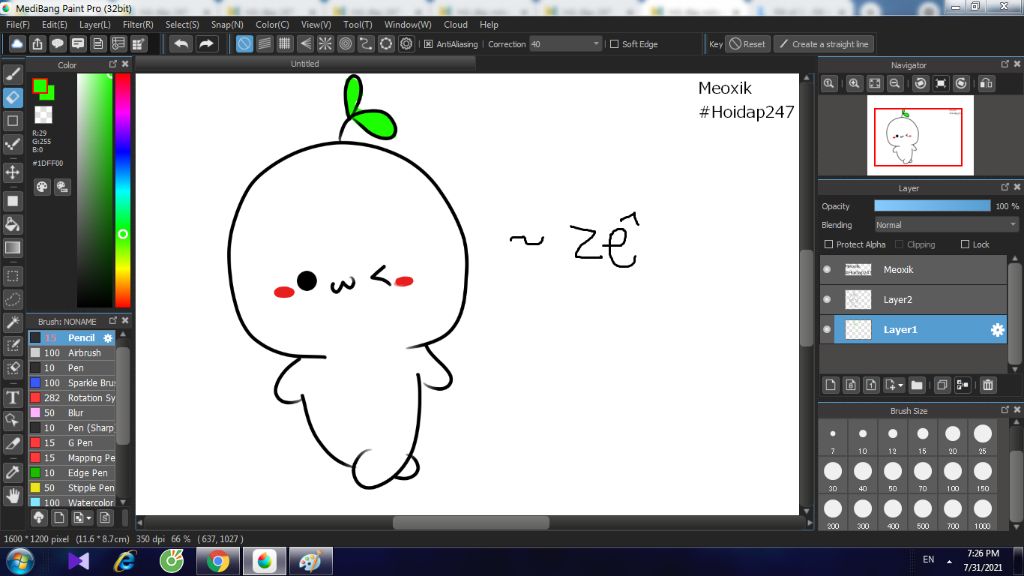The height and width of the screenshot is (576, 1024).
Task: Zoom out using Navigator magnifier minus
Action: (x=895, y=84)
